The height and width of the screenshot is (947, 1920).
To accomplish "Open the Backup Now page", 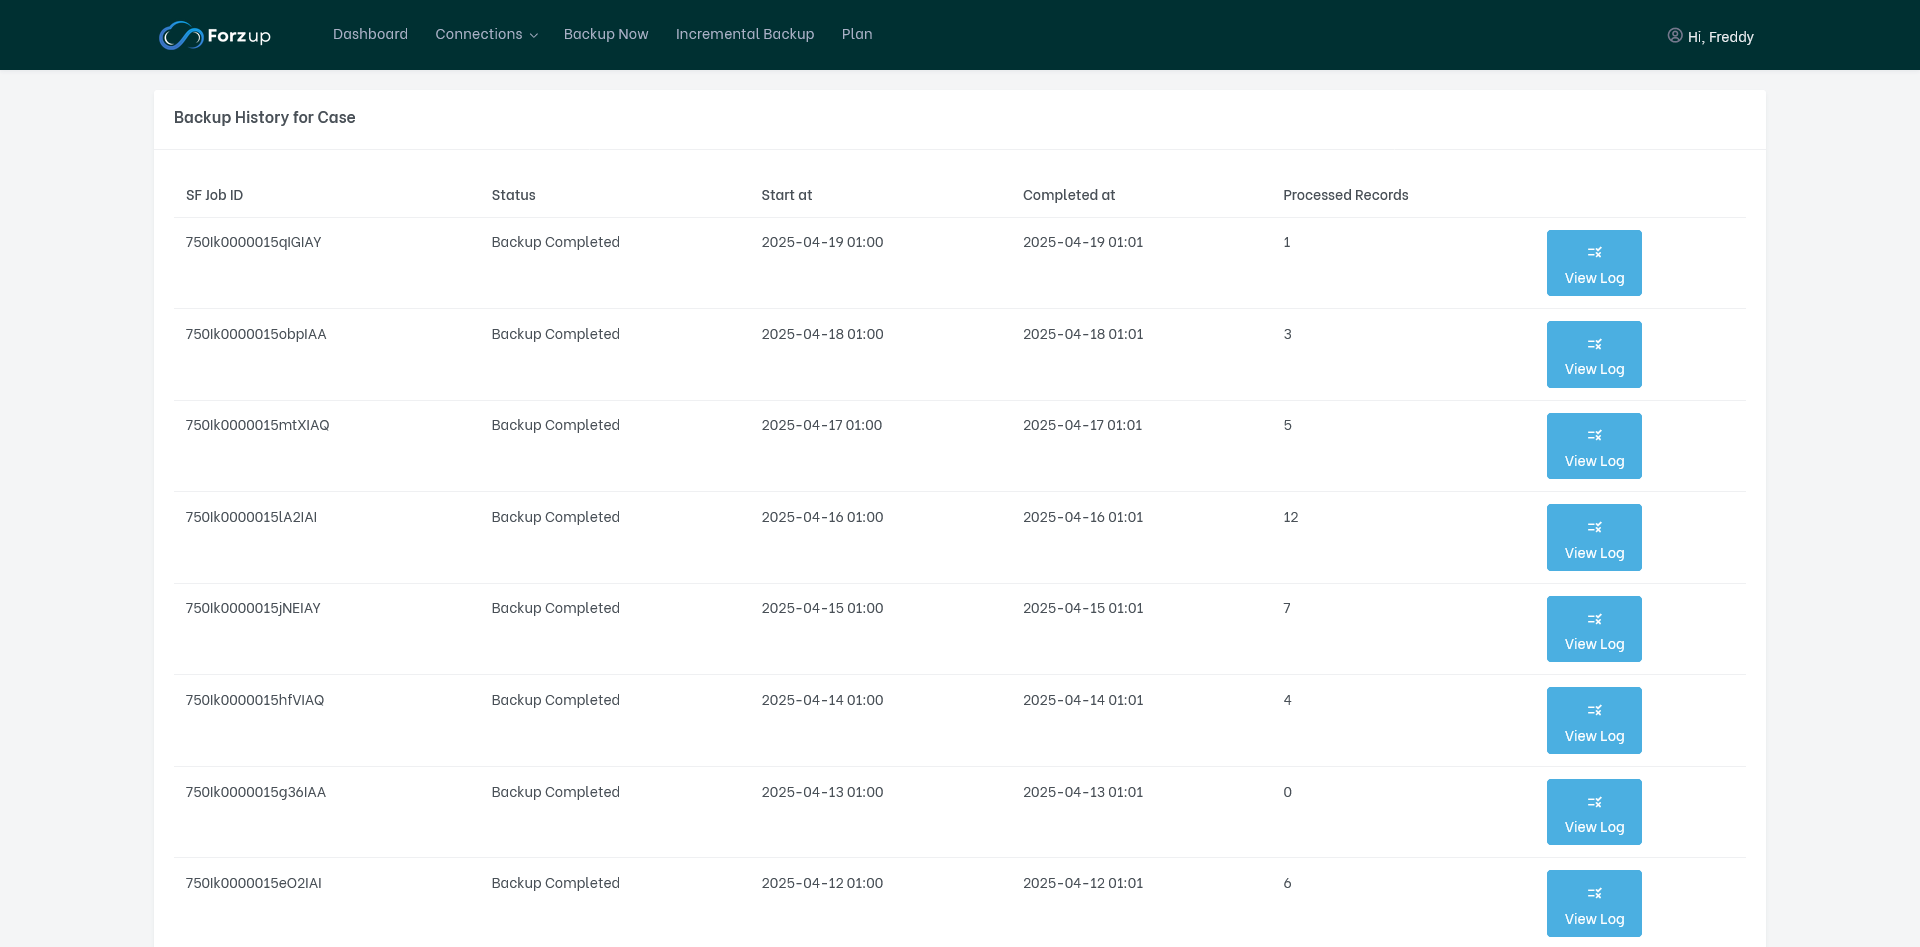I will tap(605, 34).
